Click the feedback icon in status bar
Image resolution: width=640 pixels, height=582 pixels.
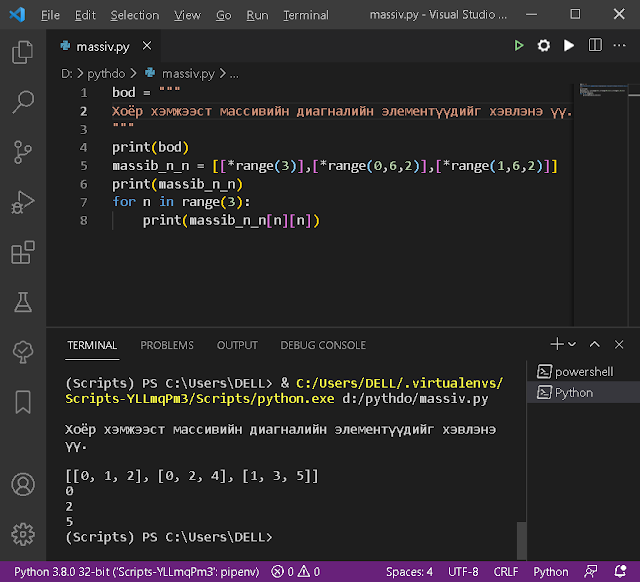(591, 572)
